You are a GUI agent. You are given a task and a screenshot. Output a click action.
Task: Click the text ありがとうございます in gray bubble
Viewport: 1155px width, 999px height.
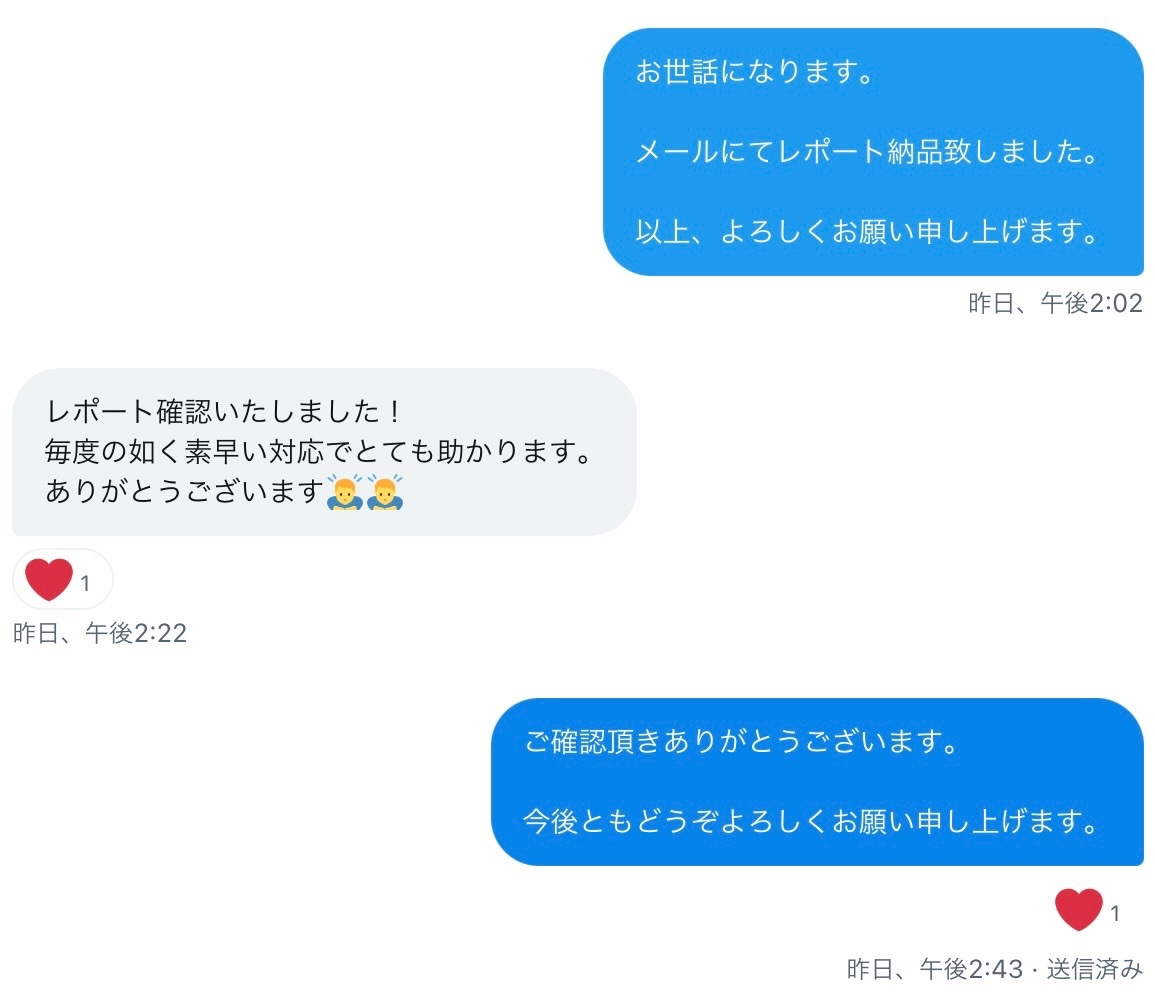[x=184, y=491]
